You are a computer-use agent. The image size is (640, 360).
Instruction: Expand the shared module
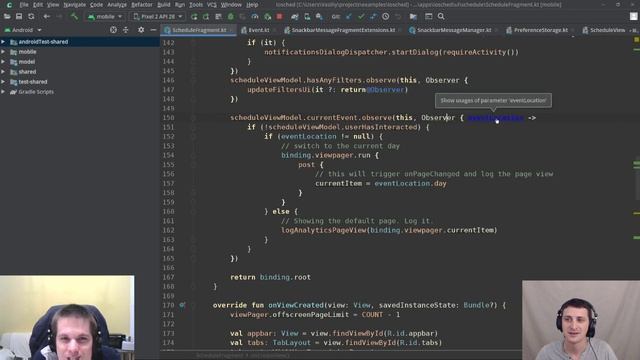click(3, 72)
